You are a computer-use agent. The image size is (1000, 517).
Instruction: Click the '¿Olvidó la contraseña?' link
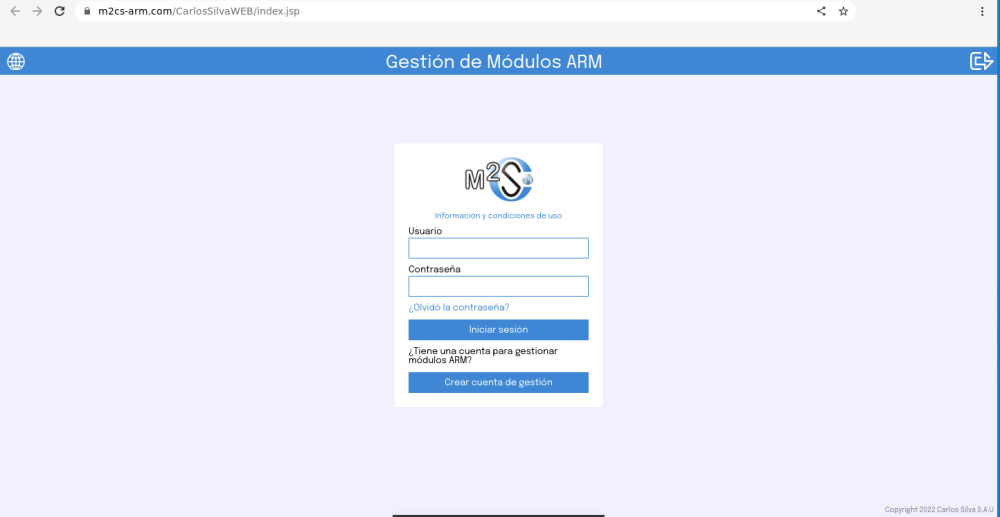(x=459, y=308)
